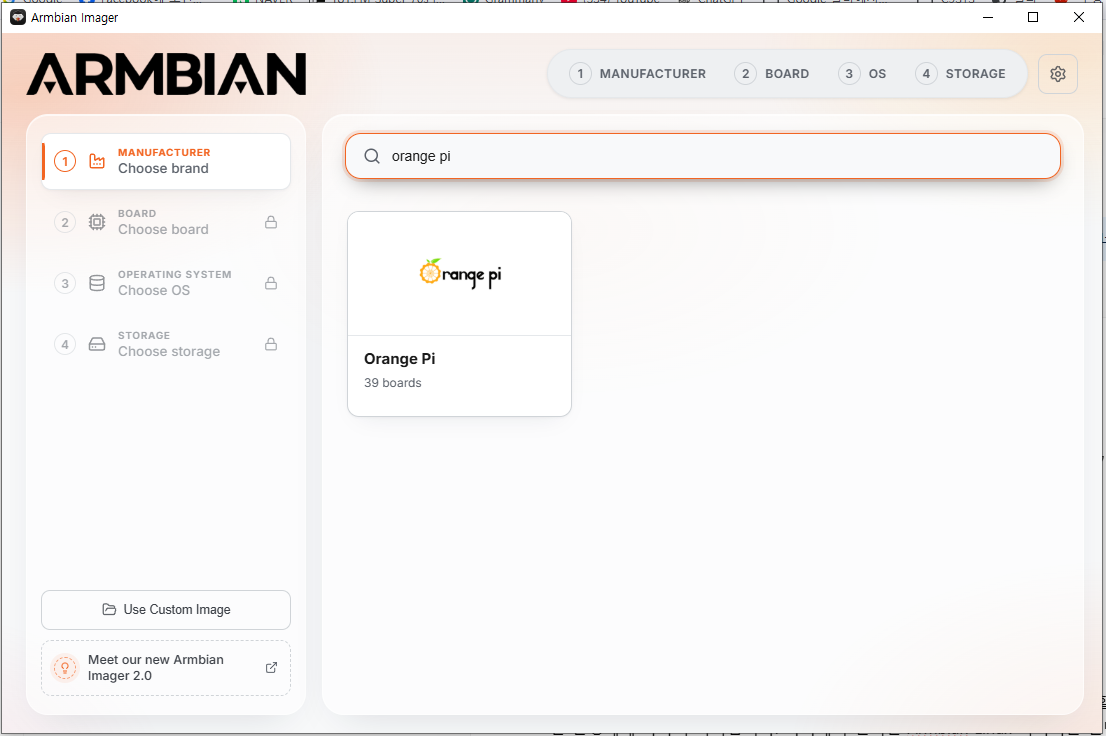Click the storage drive icon in sidebar
Image resolution: width=1106 pixels, height=736 pixels.
[97, 344]
